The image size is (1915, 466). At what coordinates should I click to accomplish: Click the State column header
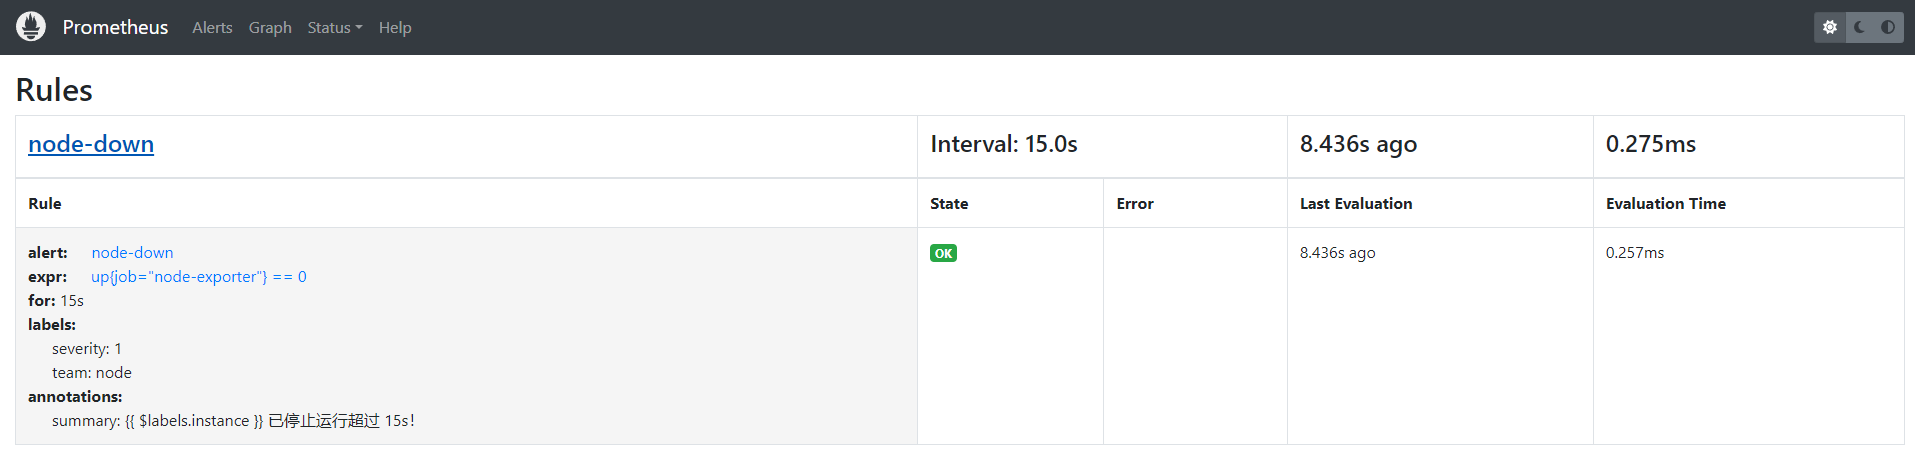(949, 204)
